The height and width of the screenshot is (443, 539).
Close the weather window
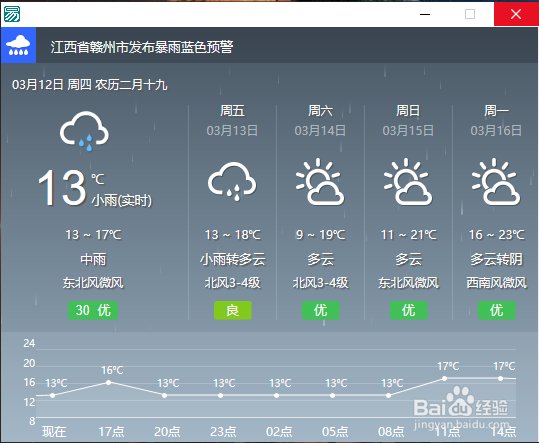[516, 14]
